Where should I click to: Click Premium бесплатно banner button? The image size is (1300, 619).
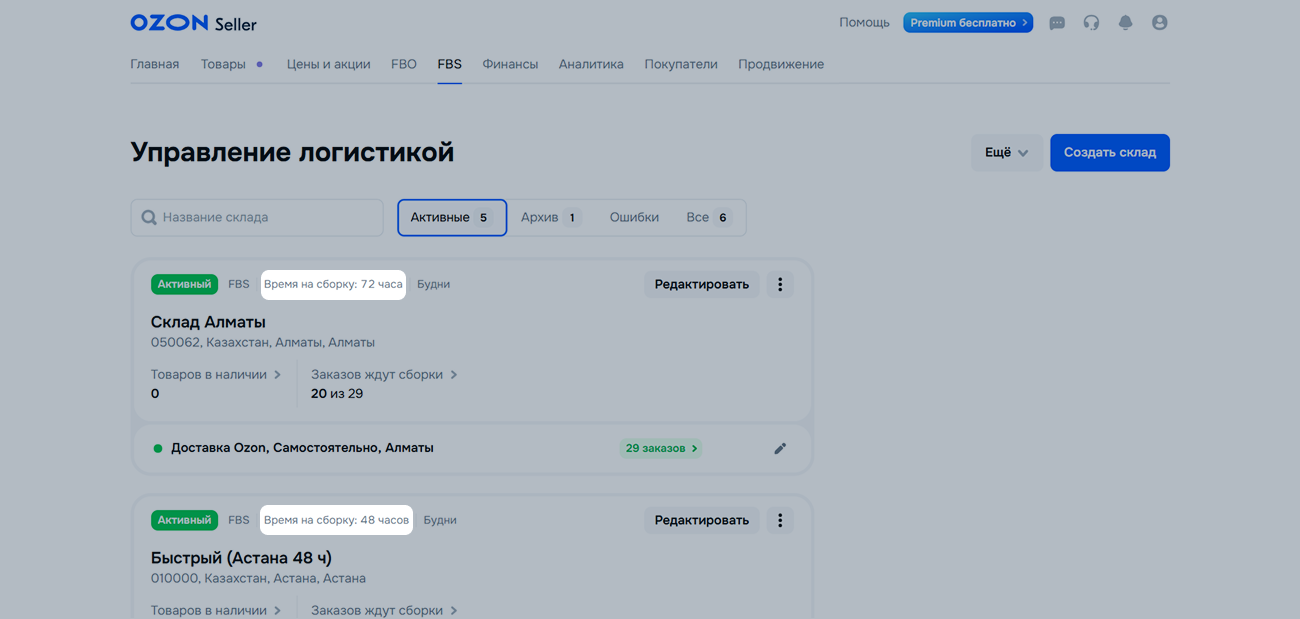pyautogui.click(x=967, y=23)
